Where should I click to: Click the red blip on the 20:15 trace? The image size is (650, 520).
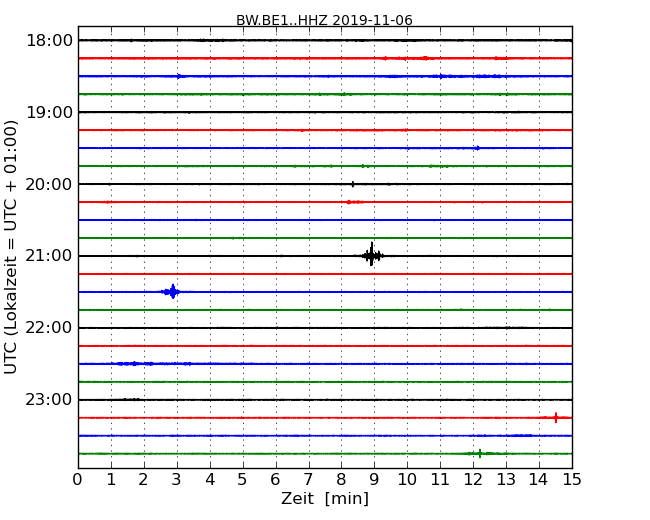tap(354, 202)
